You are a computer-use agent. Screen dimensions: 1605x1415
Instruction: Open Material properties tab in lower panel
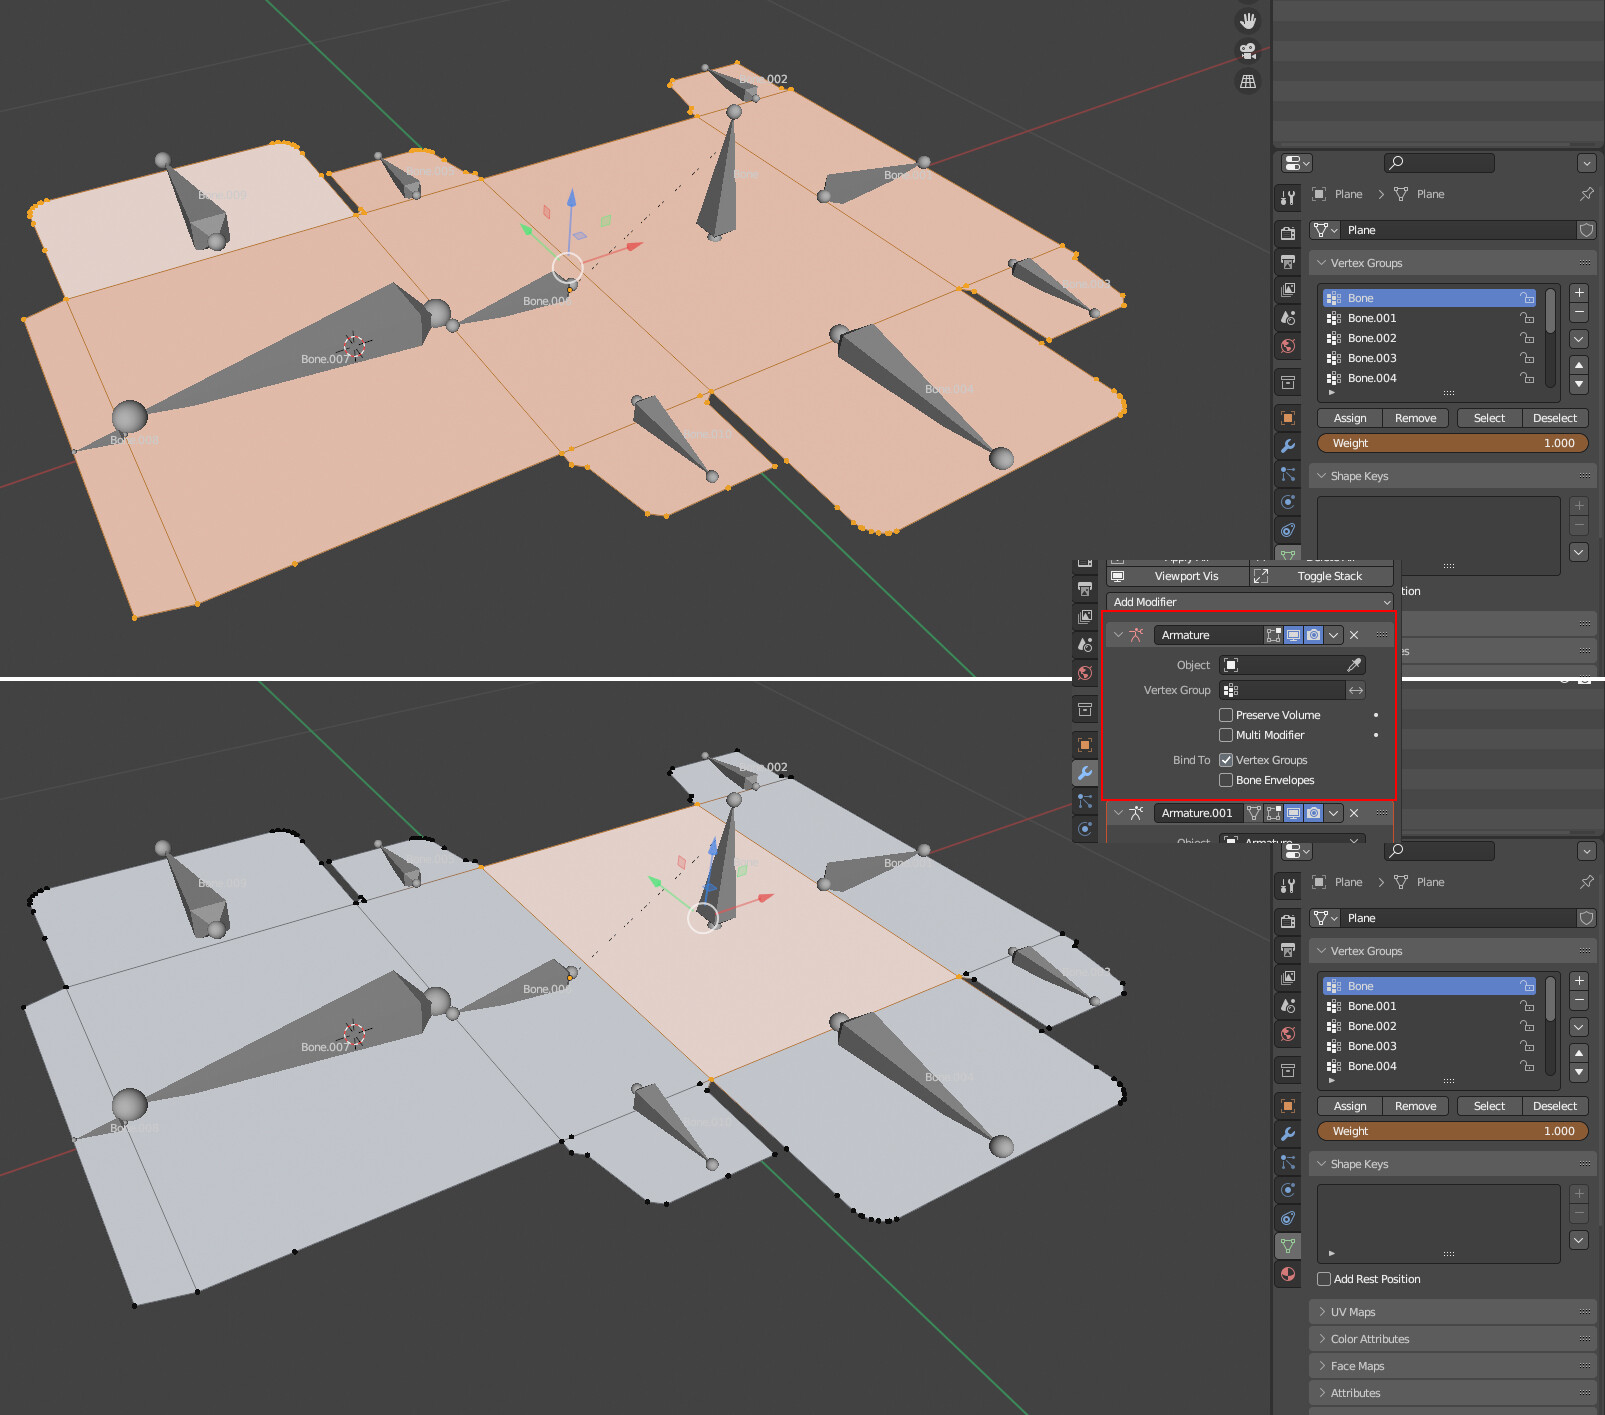[x=1288, y=1274]
